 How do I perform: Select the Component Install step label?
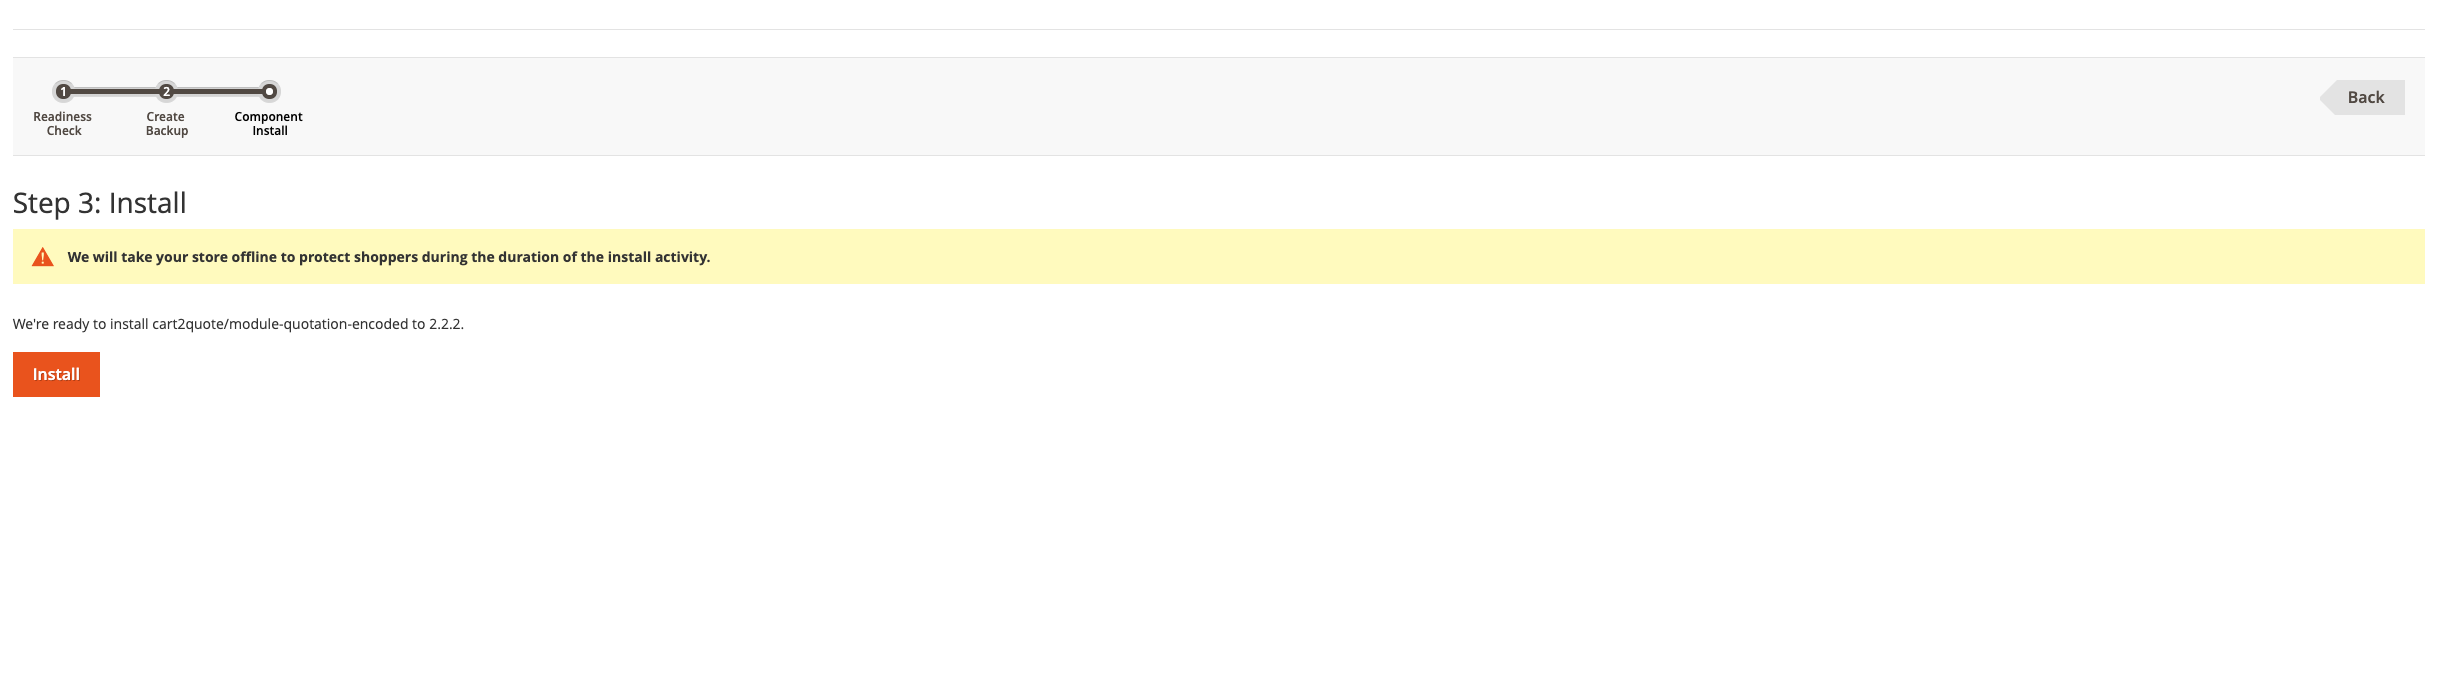(x=269, y=124)
